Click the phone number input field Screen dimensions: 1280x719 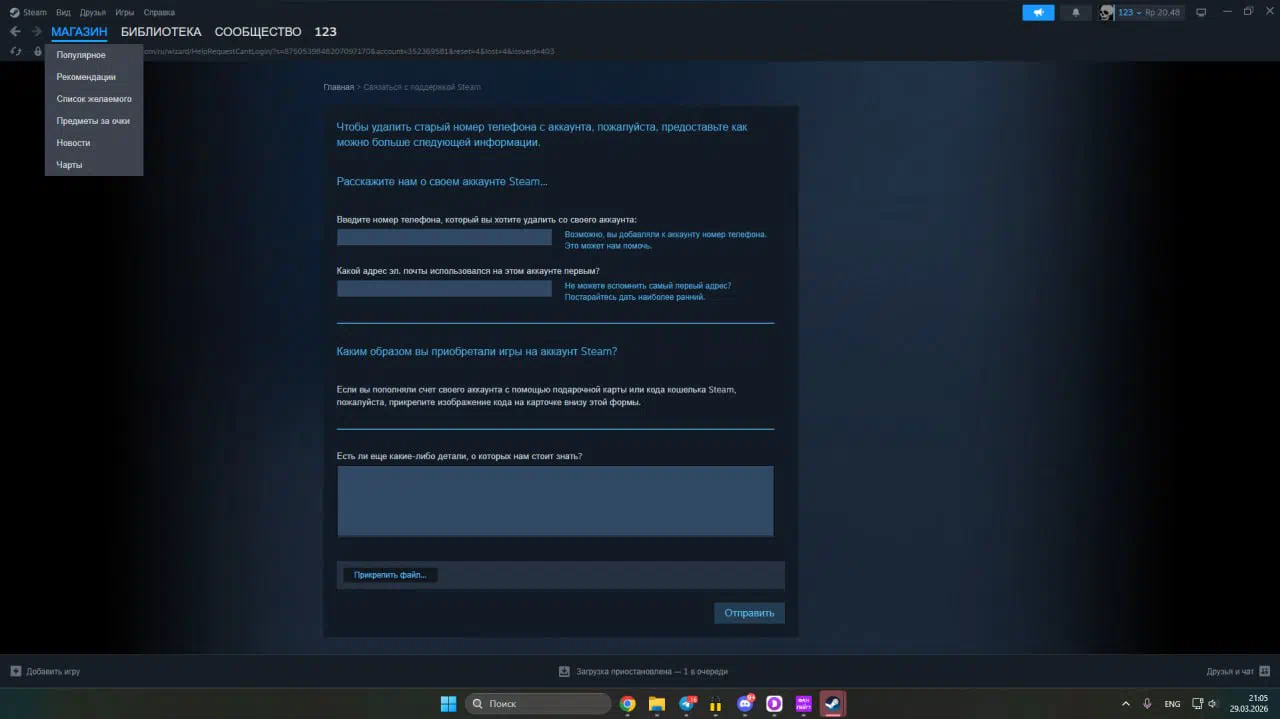(444, 237)
